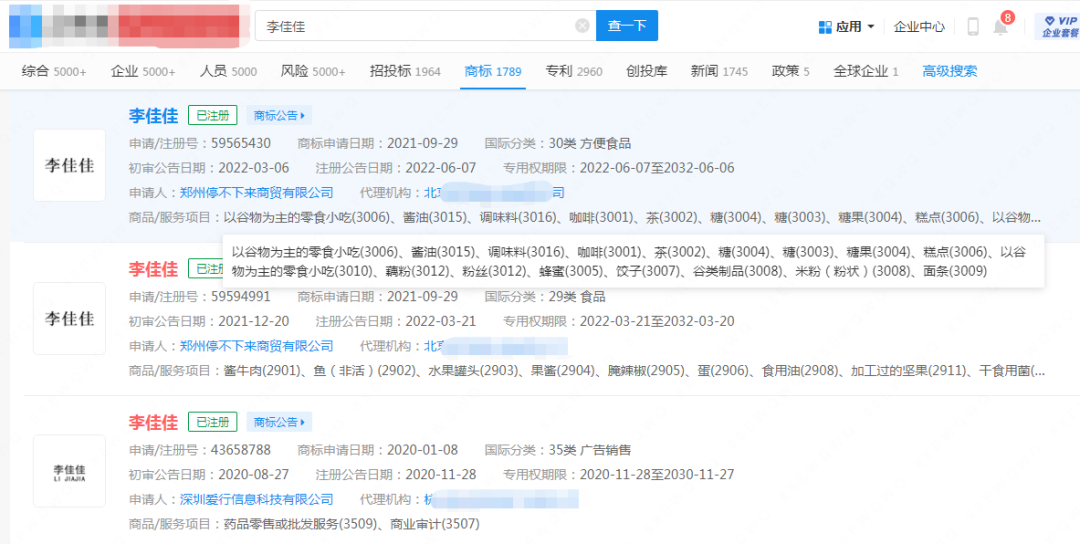Expand 商标公告 for trademark 59565430

pos(279,115)
